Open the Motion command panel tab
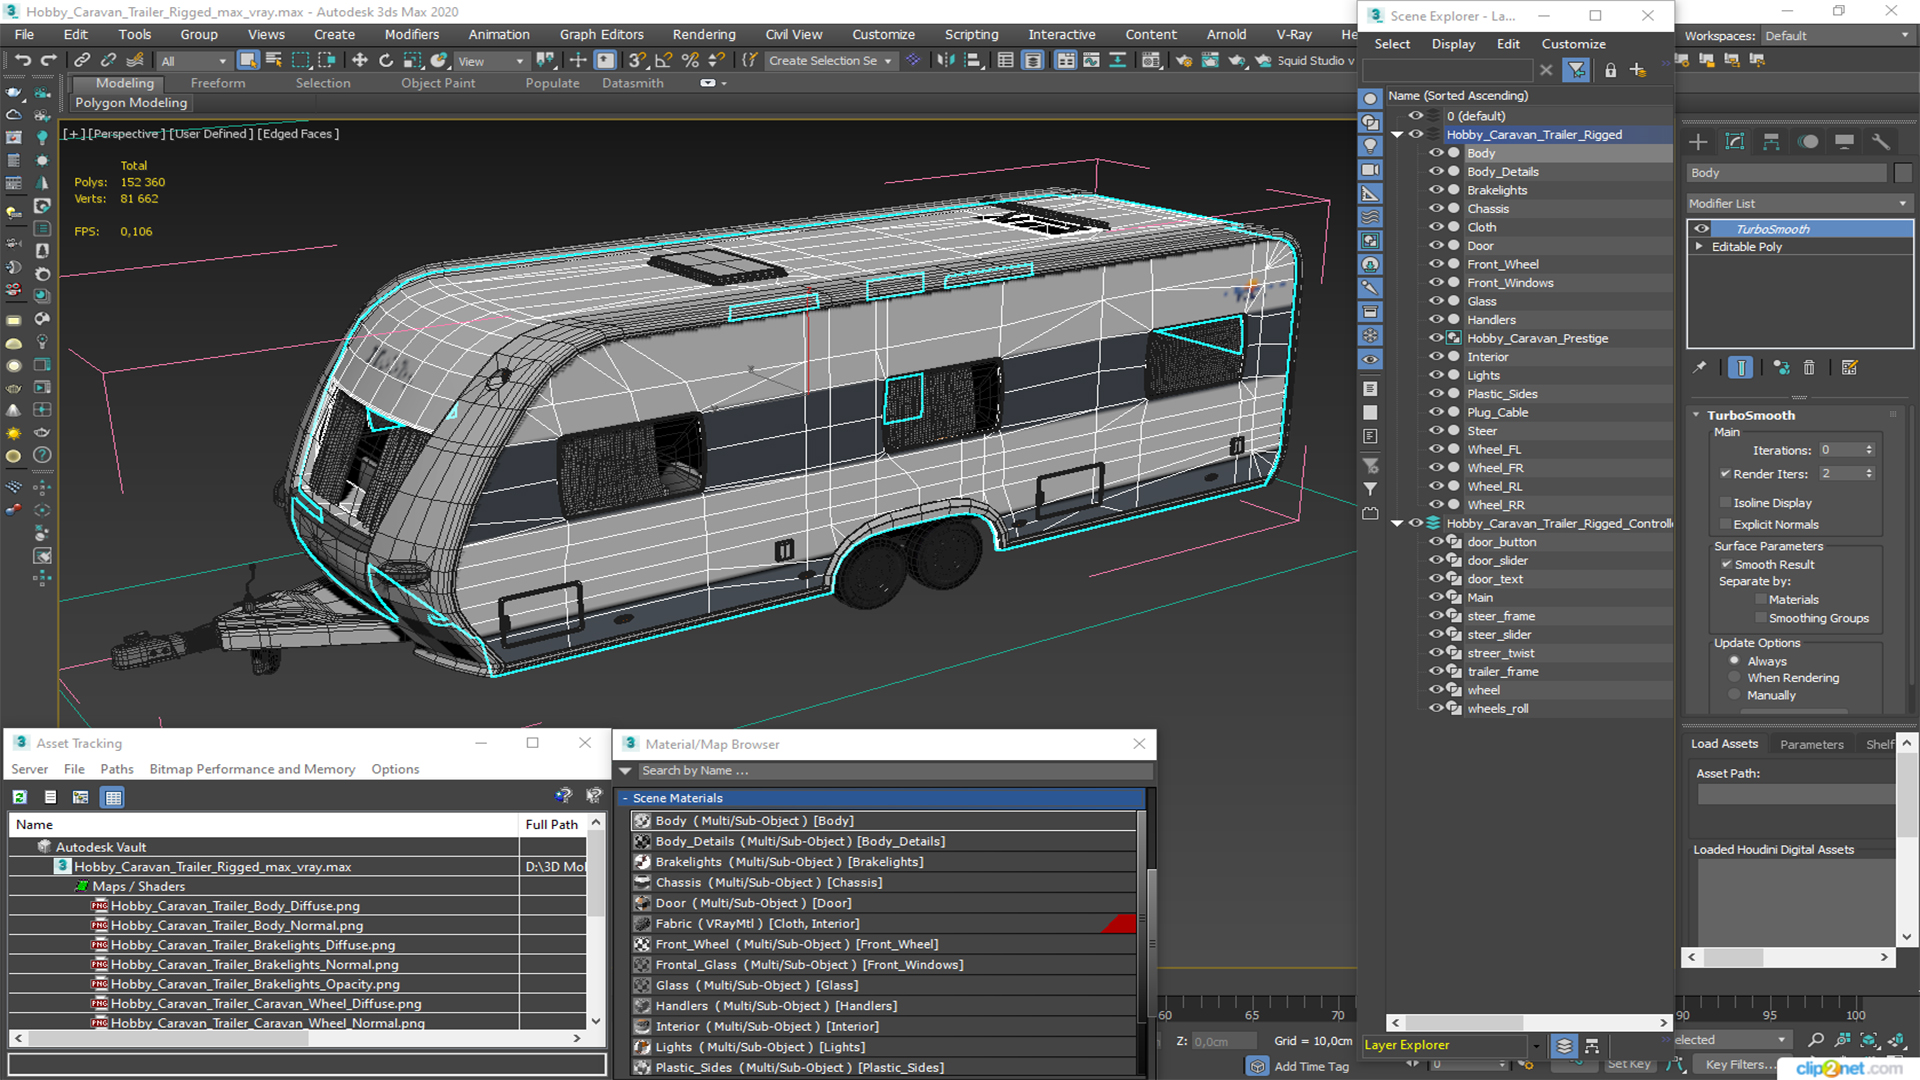 point(1808,142)
